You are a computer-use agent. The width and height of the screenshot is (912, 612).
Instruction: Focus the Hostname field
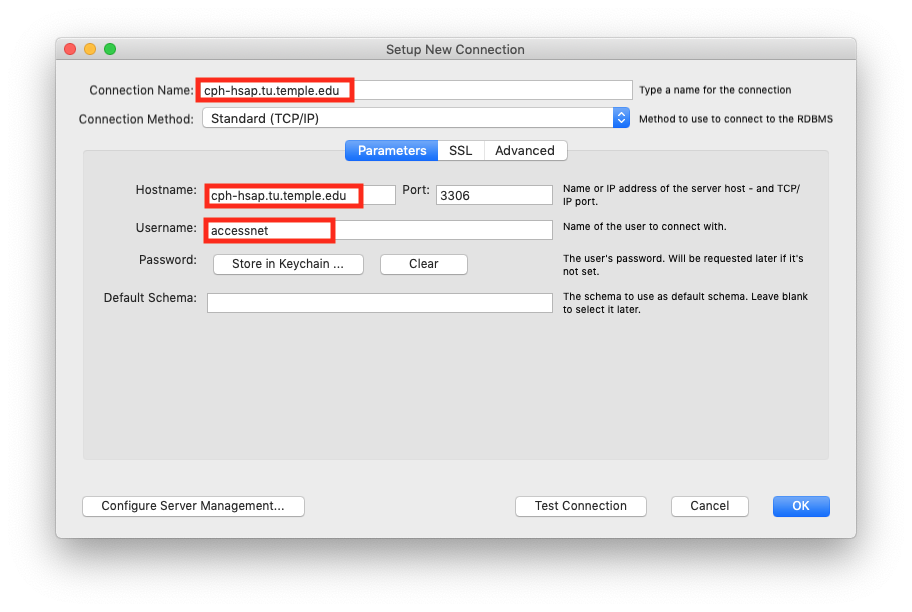(301, 195)
